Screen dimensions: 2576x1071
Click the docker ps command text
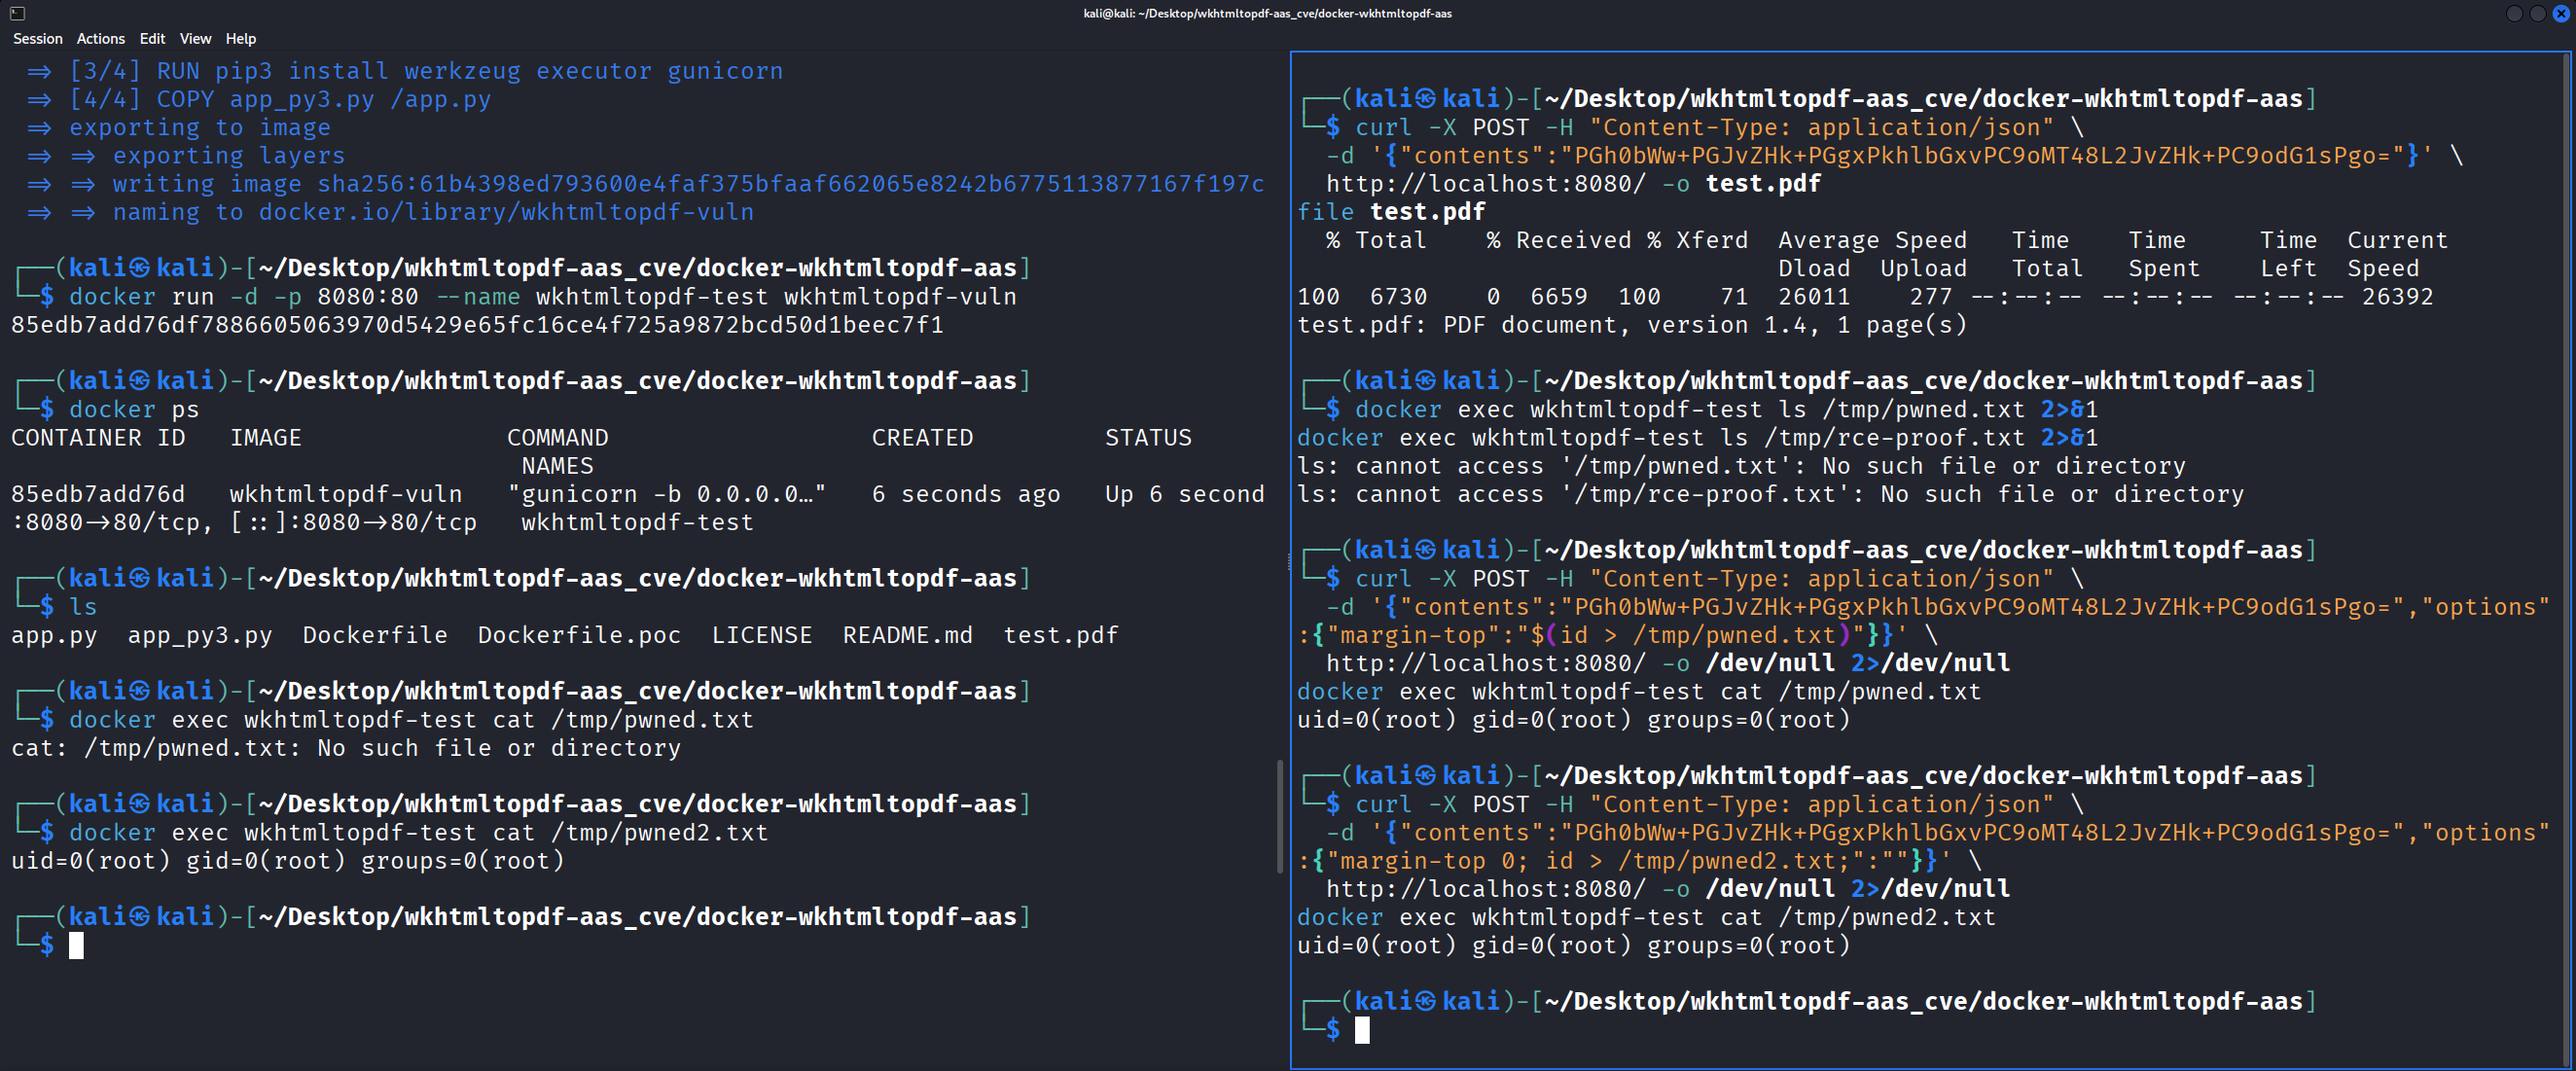coord(134,409)
